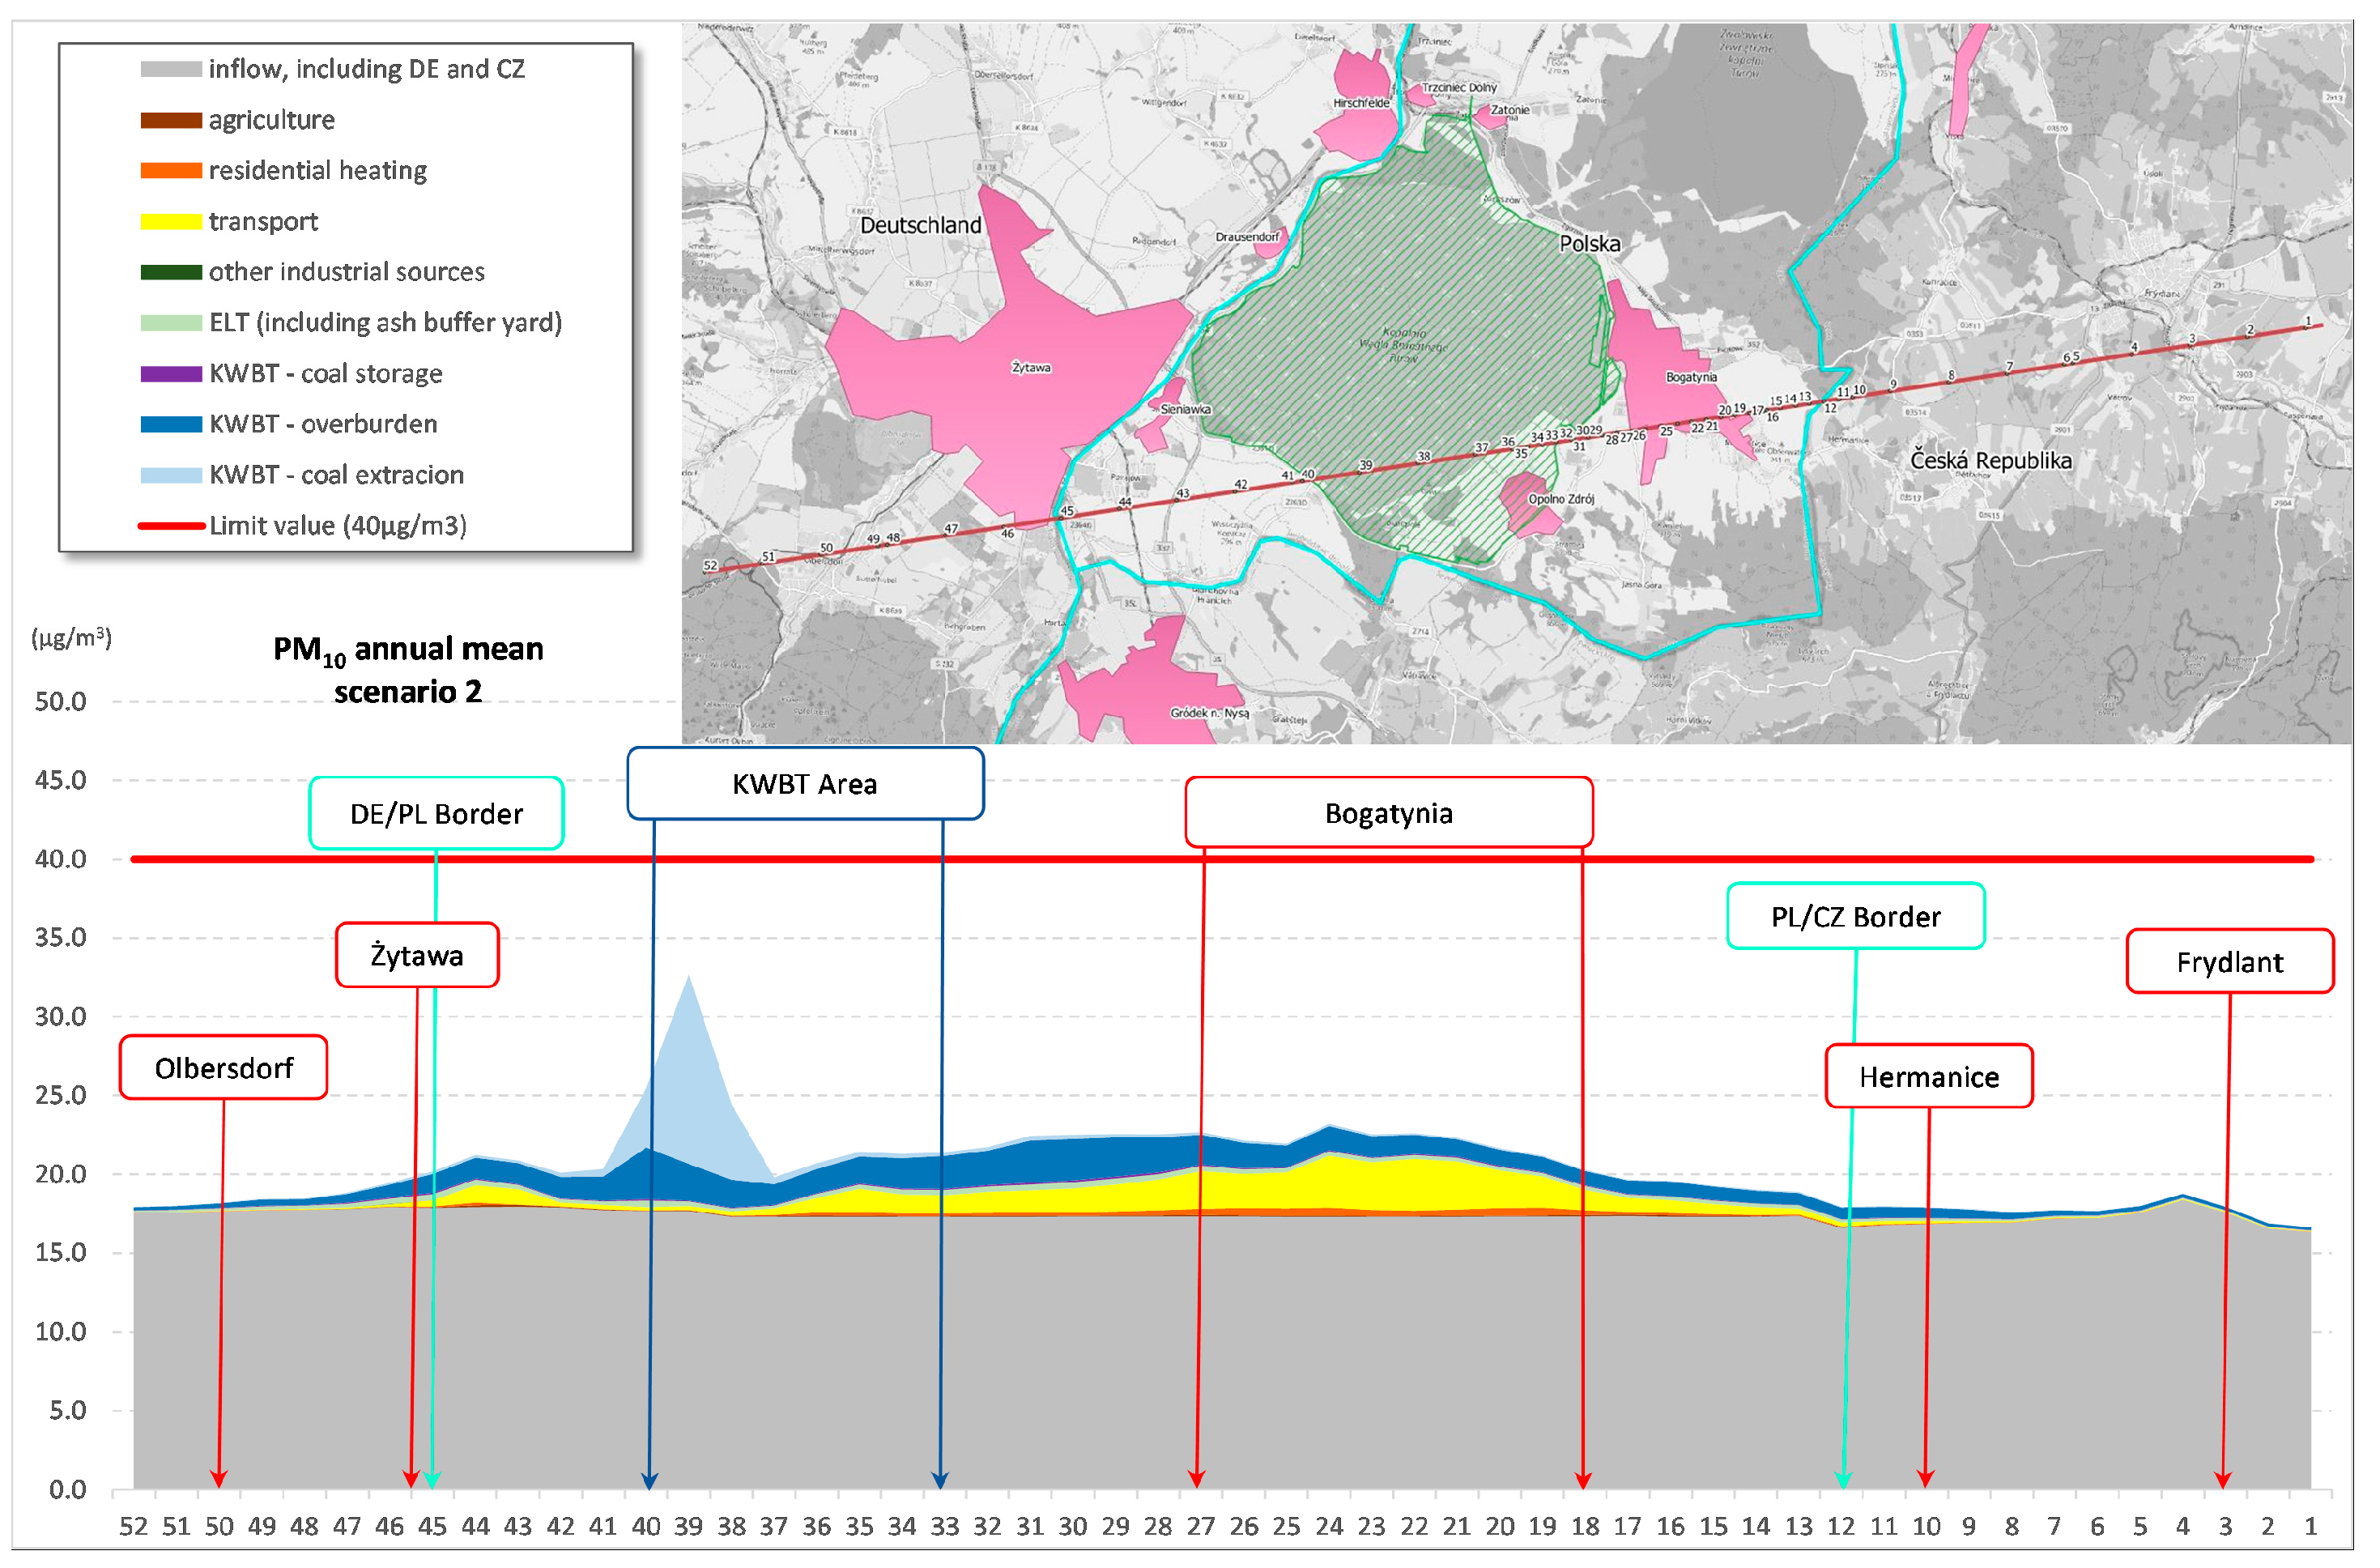Click the Deutschland label on the map

click(x=920, y=226)
